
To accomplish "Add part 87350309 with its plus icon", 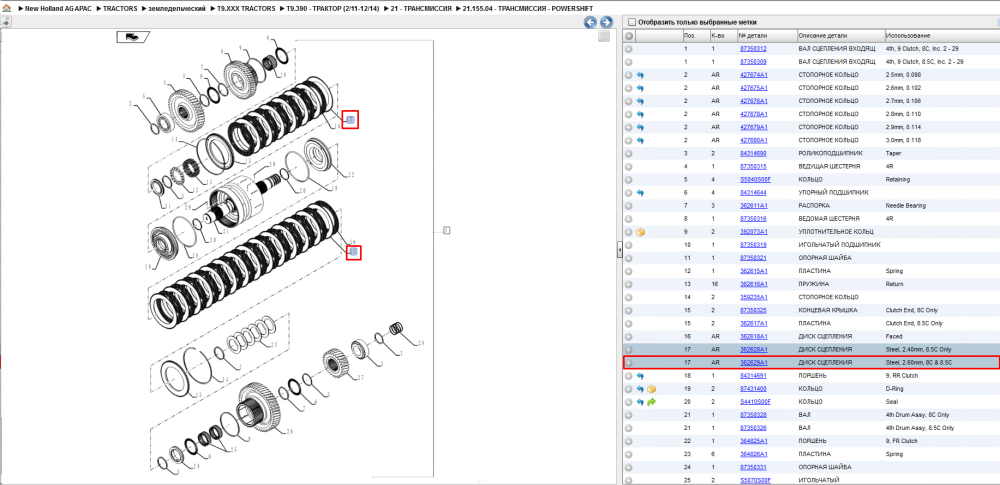I will [629, 62].
